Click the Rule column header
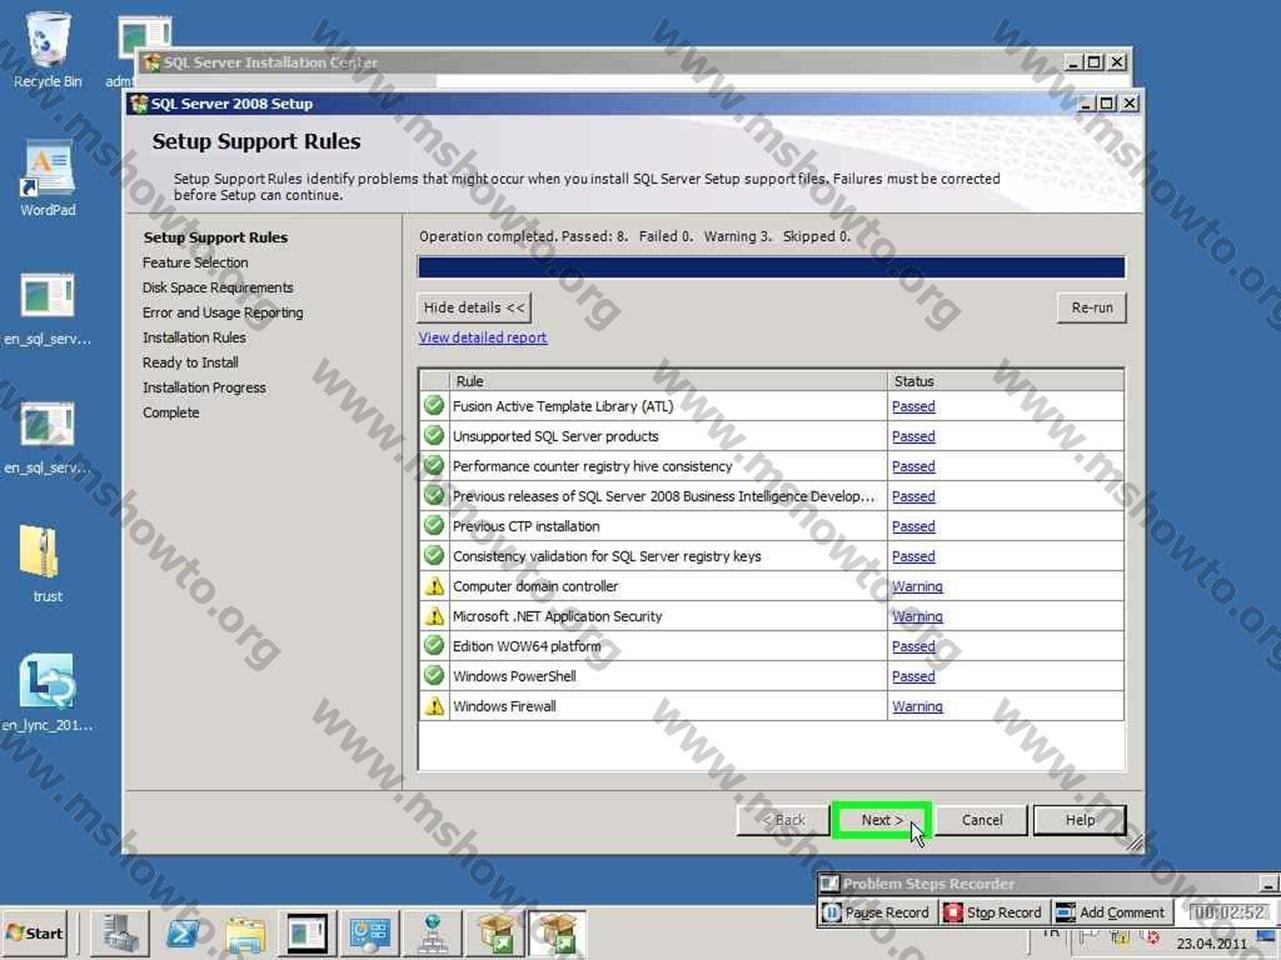Image resolution: width=1281 pixels, height=960 pixels. tap(668, 381)
